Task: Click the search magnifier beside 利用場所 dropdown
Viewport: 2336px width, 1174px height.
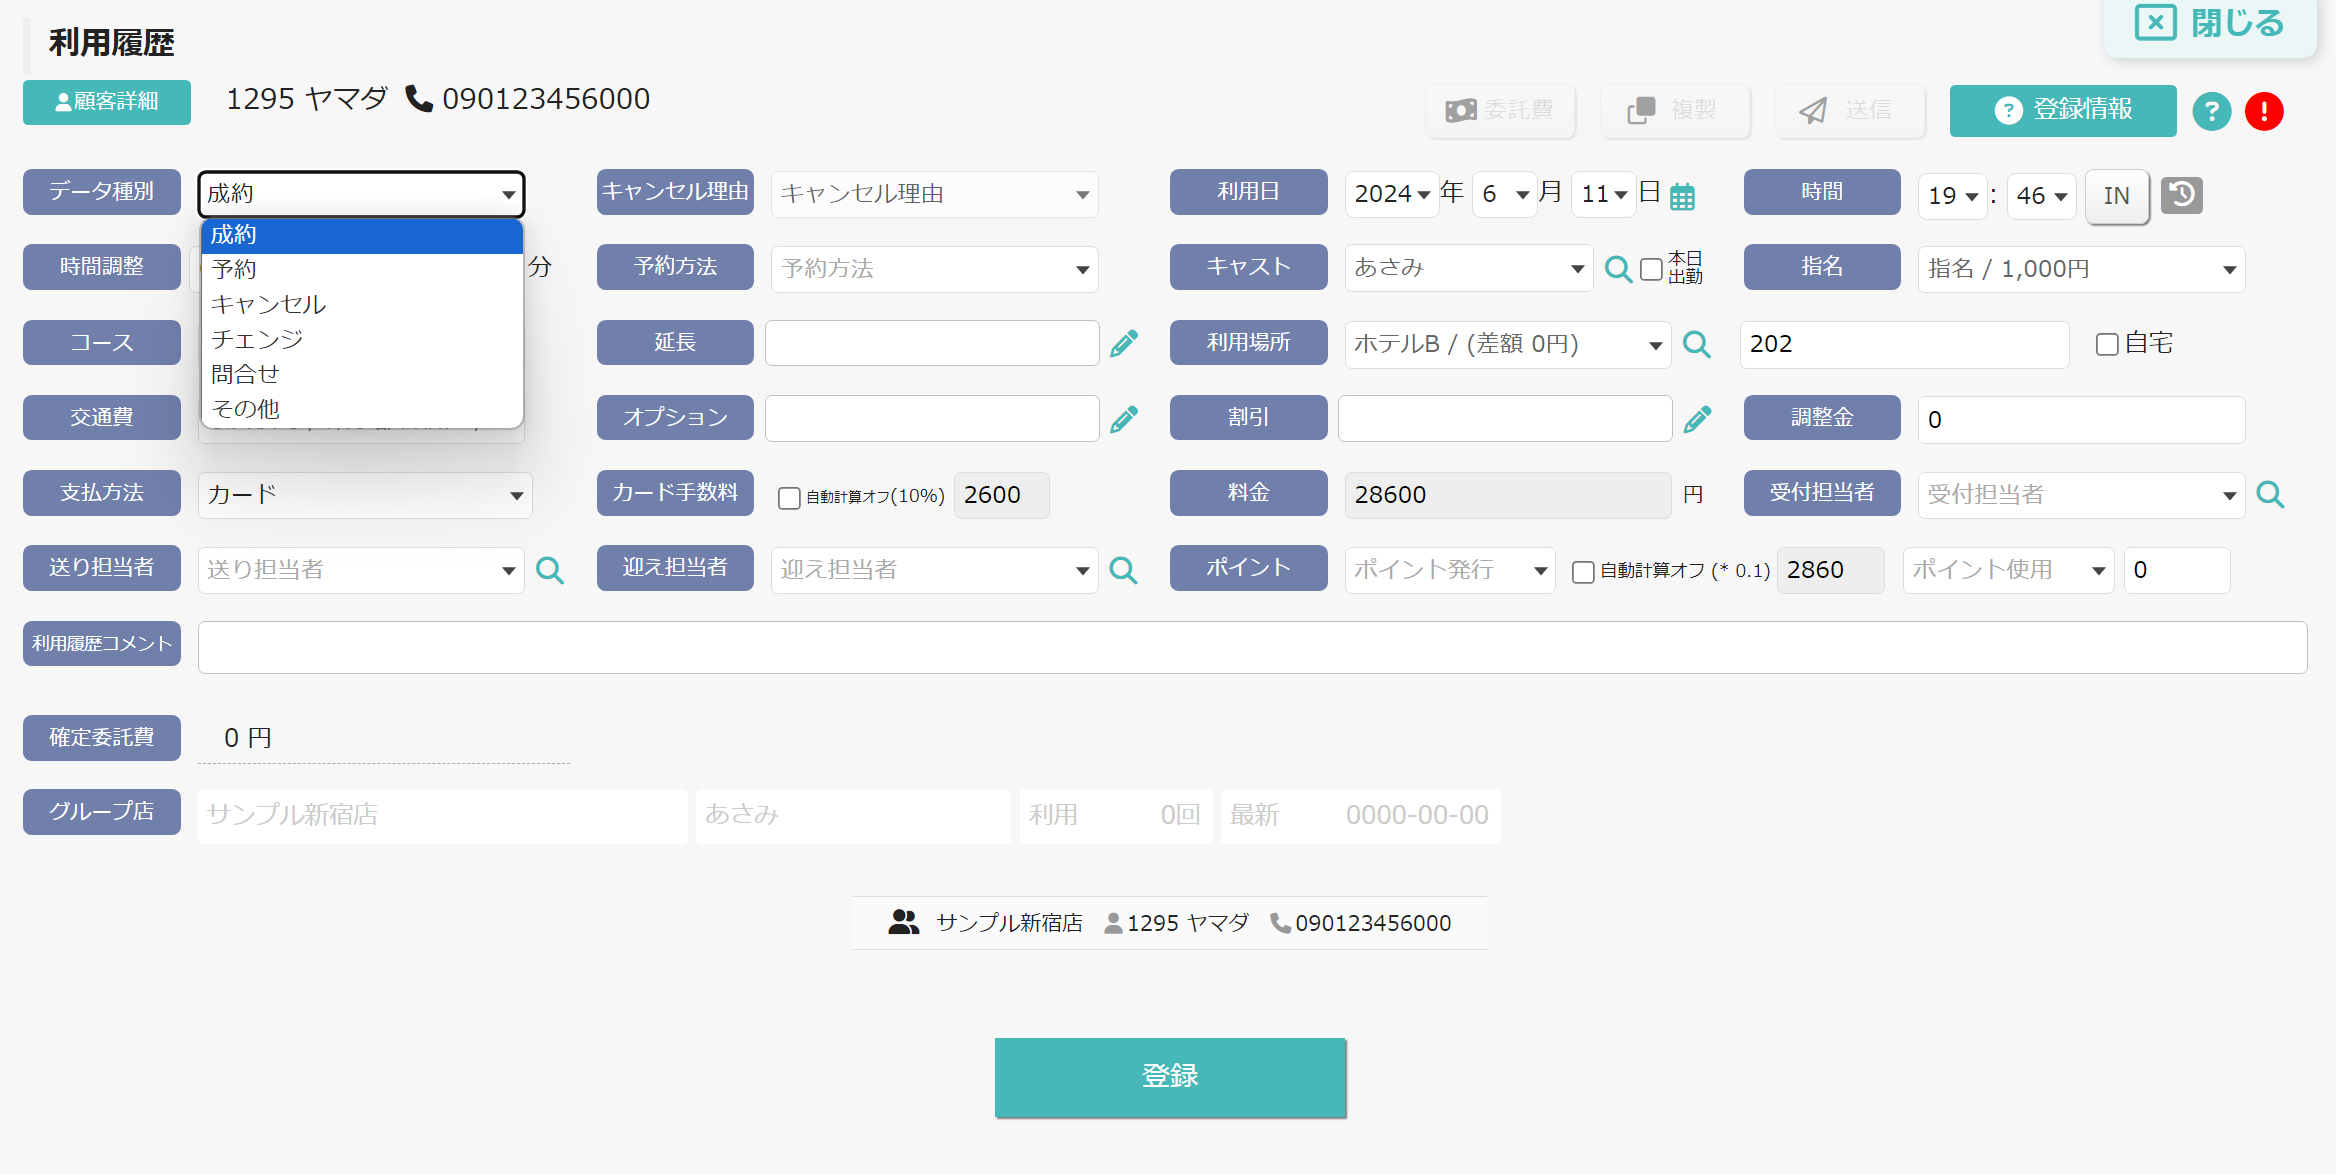Action: [x=1697, y=345]
